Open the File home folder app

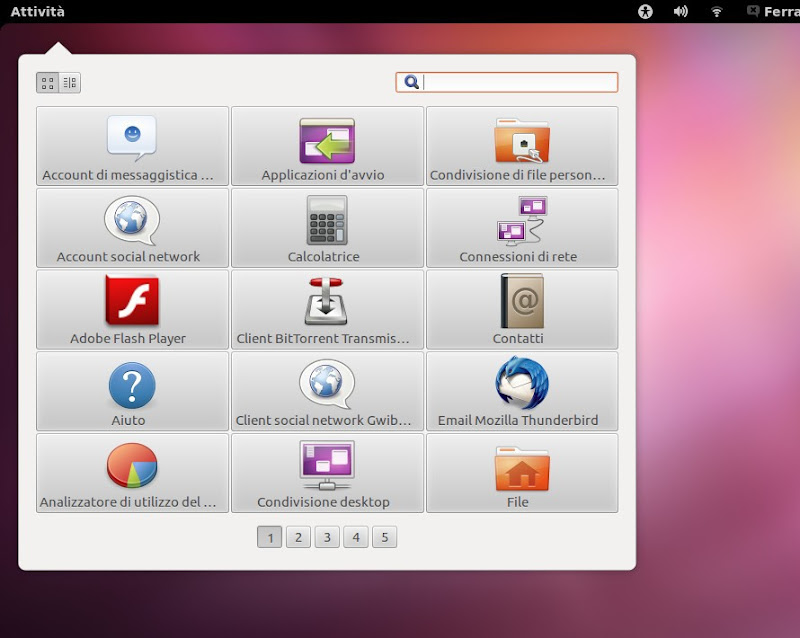[x=522, y=473]
